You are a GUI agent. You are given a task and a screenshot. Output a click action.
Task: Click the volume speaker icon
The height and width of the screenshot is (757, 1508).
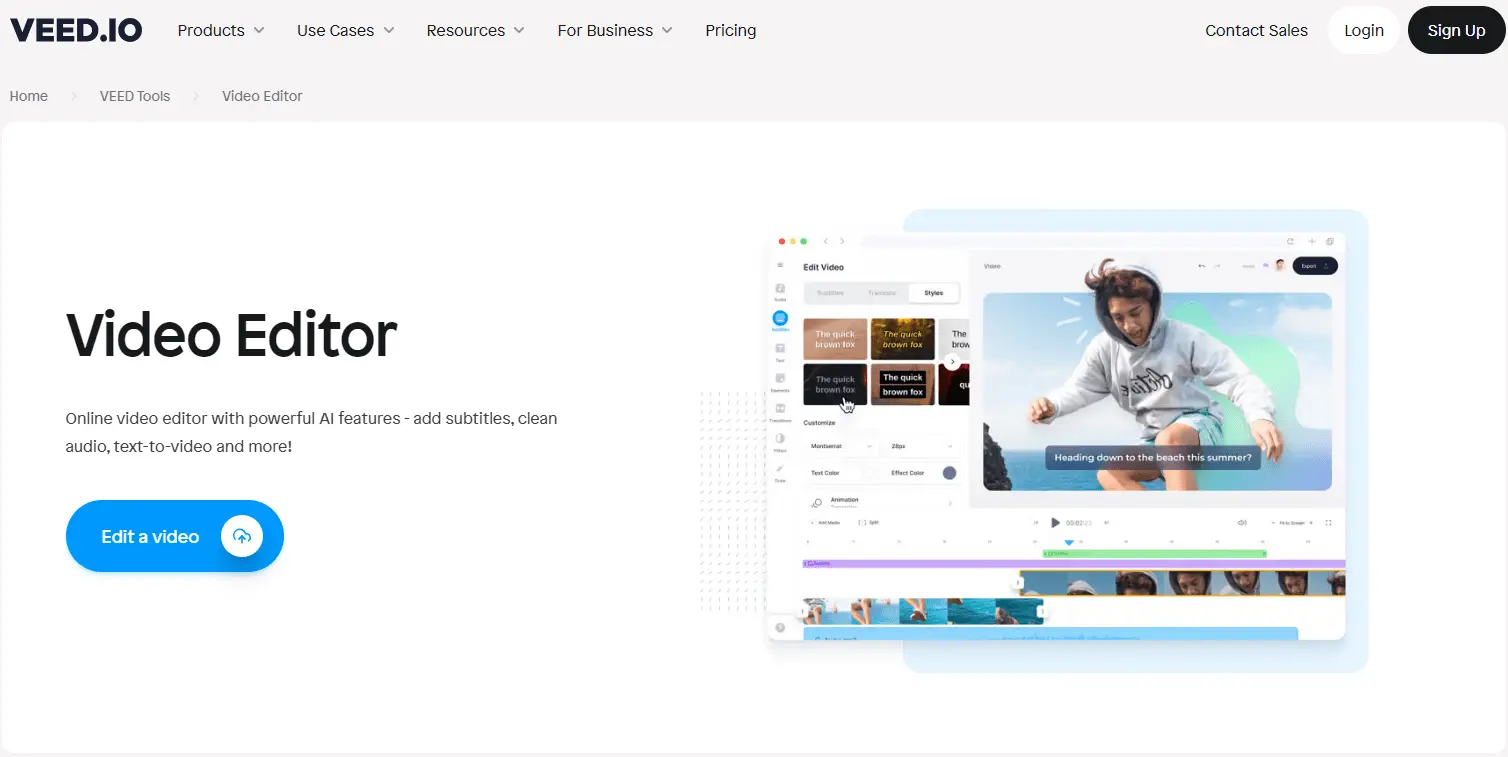coord(1242,523)
